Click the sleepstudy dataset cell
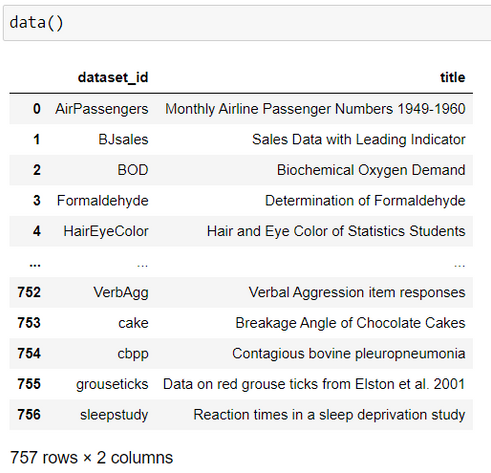The width and height of the screenshot is (491, 473). coord(114,415)
